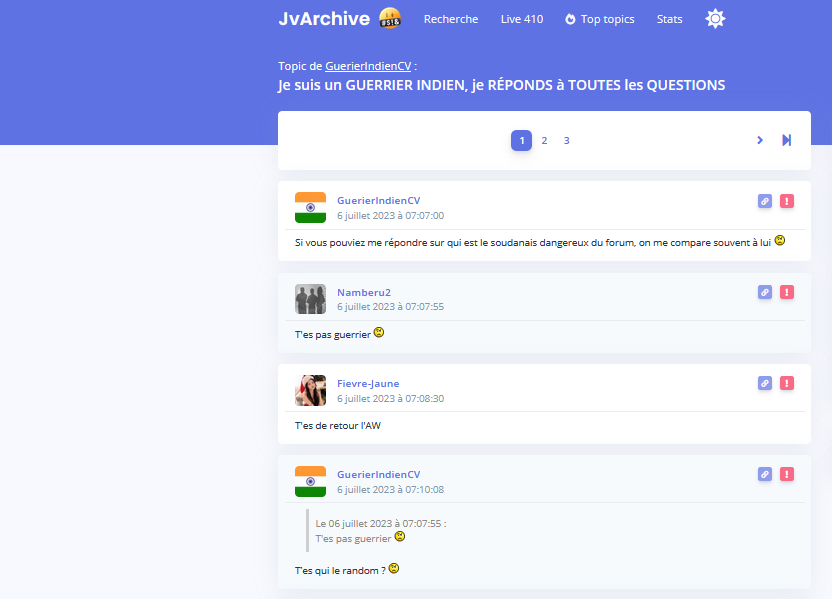Go to page 2 of topic
The image size is (832, 599).
(x=544, y=141)
